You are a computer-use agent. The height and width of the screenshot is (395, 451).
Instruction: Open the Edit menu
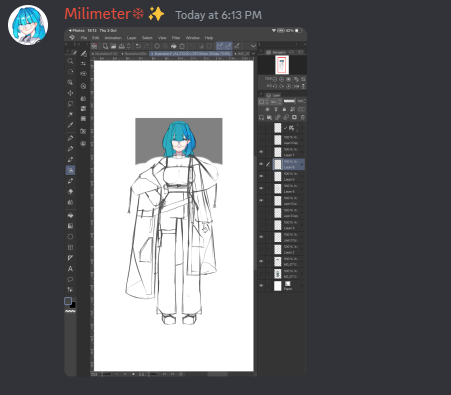pyautogui.click(x=96, y=38)
